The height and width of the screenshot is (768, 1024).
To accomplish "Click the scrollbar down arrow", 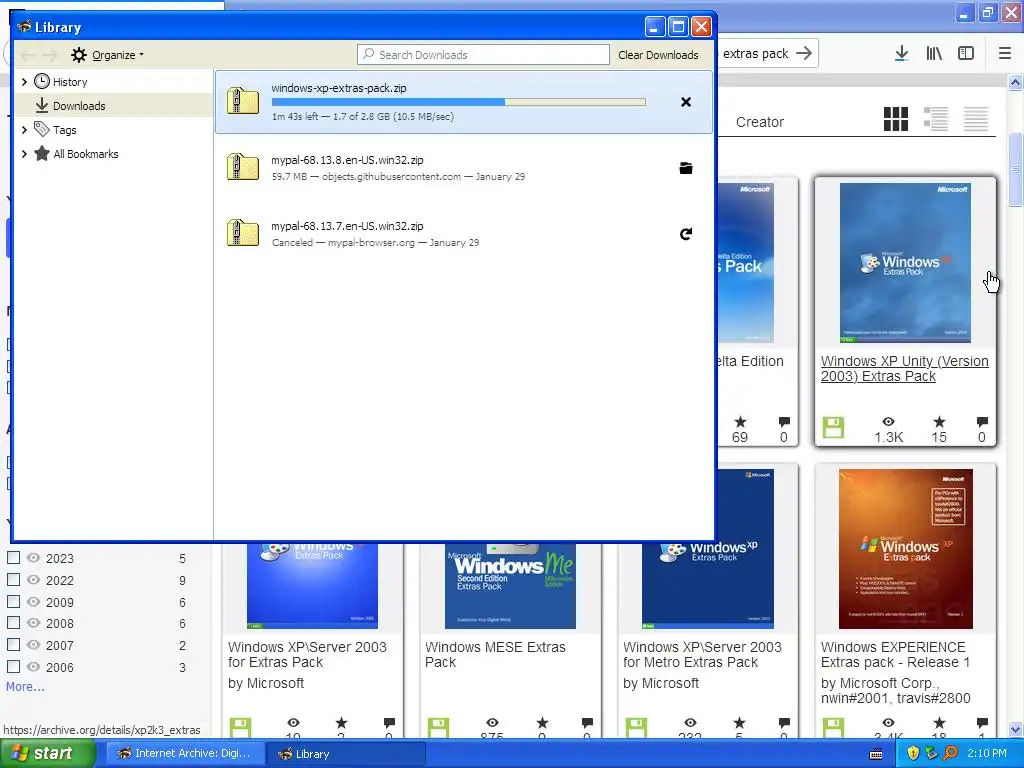I will click(1015, 729).
